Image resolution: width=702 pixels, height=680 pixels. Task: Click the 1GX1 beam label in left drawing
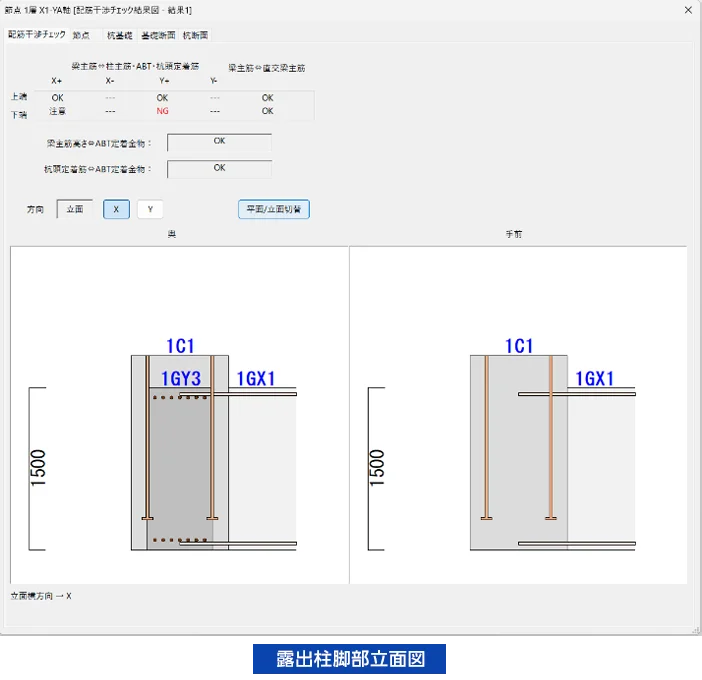tap(255, 379)
